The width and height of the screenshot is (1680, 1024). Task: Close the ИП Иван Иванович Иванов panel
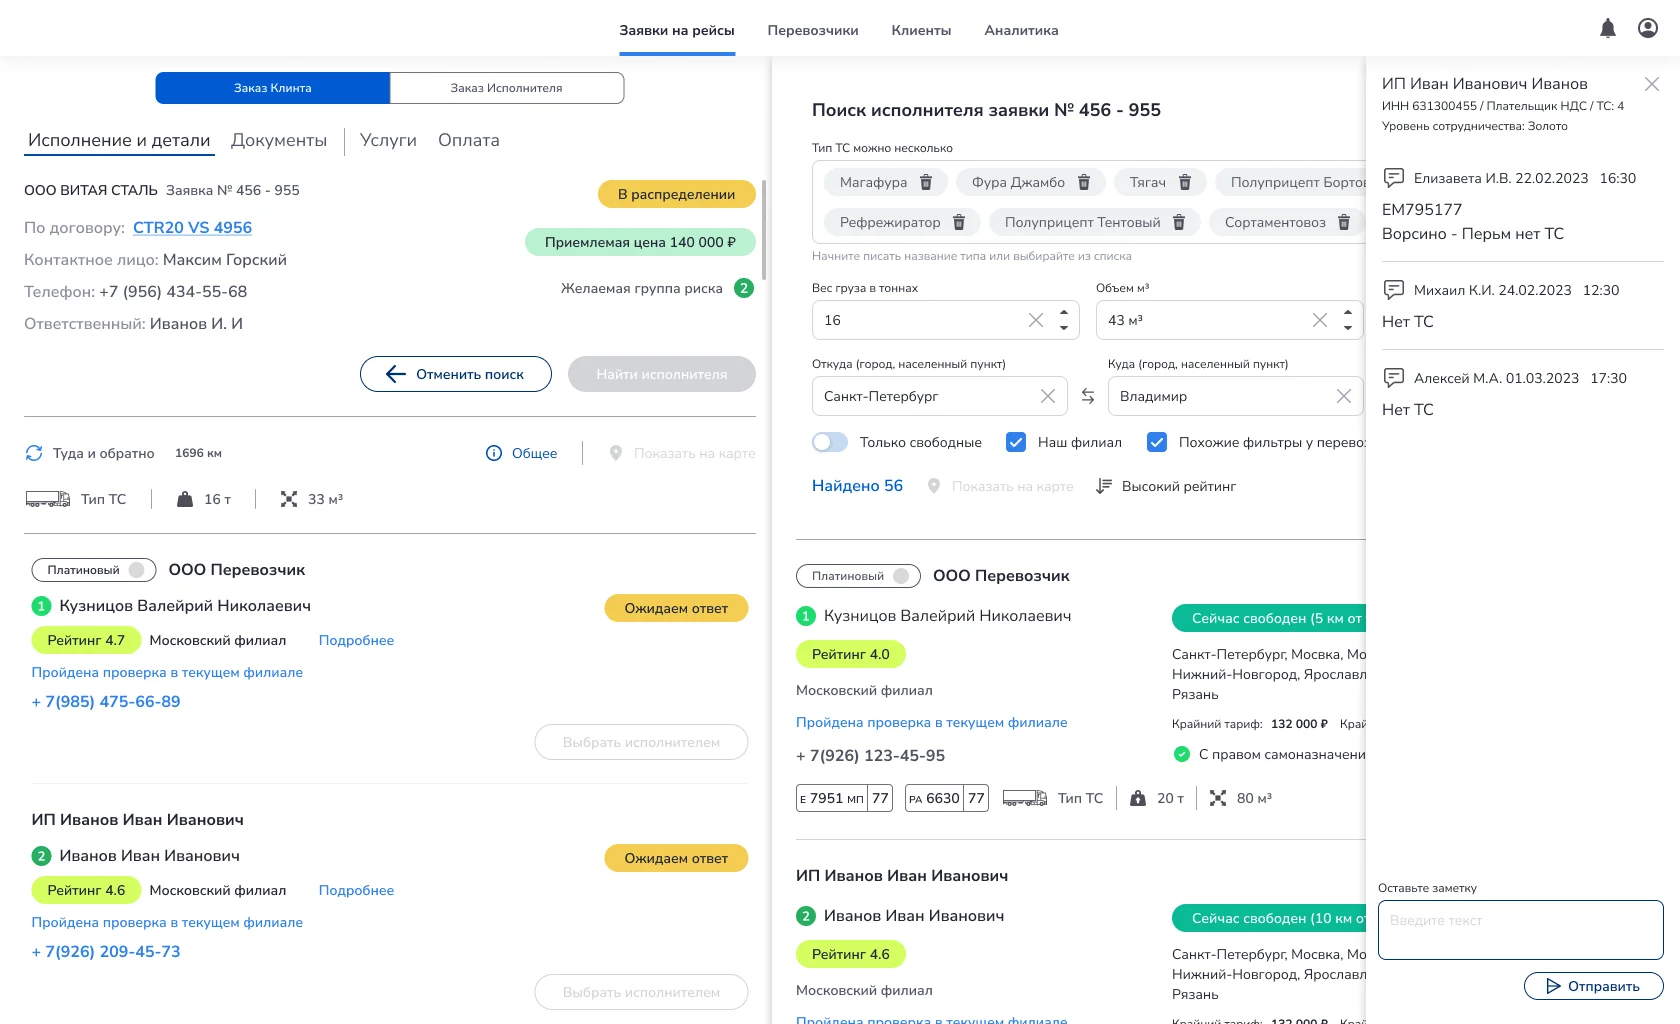point(1652,84)
